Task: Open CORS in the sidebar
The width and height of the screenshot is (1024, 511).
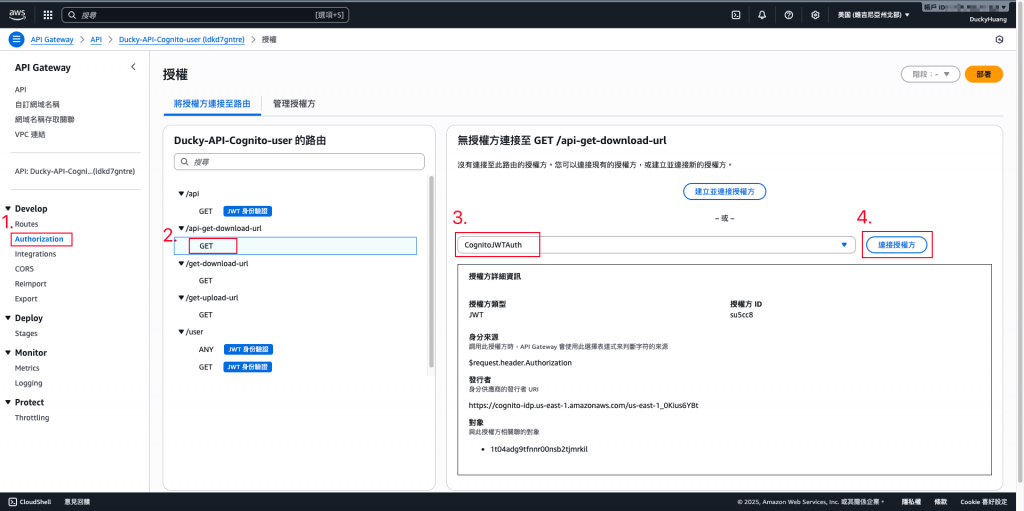Action: click(x=24, y=269)
